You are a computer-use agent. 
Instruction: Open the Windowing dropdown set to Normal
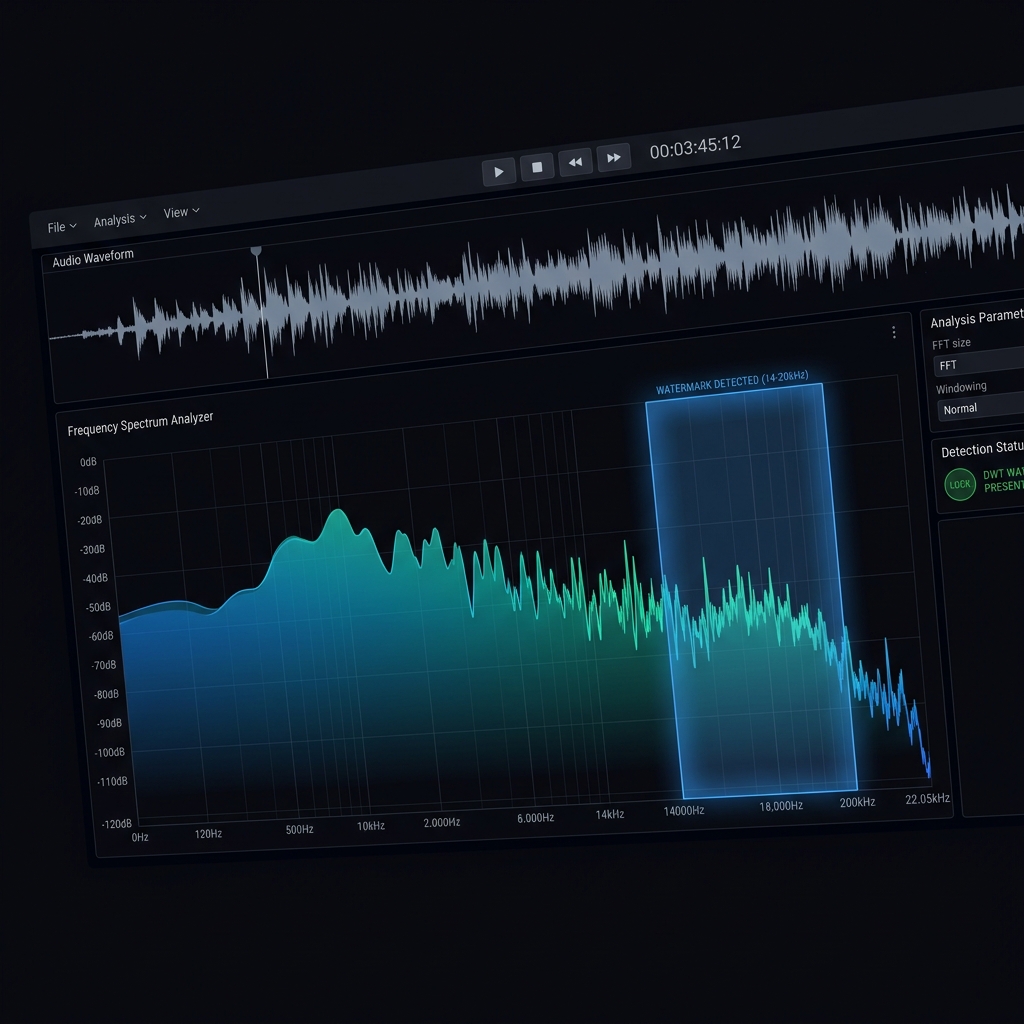(x=982, y=406)
